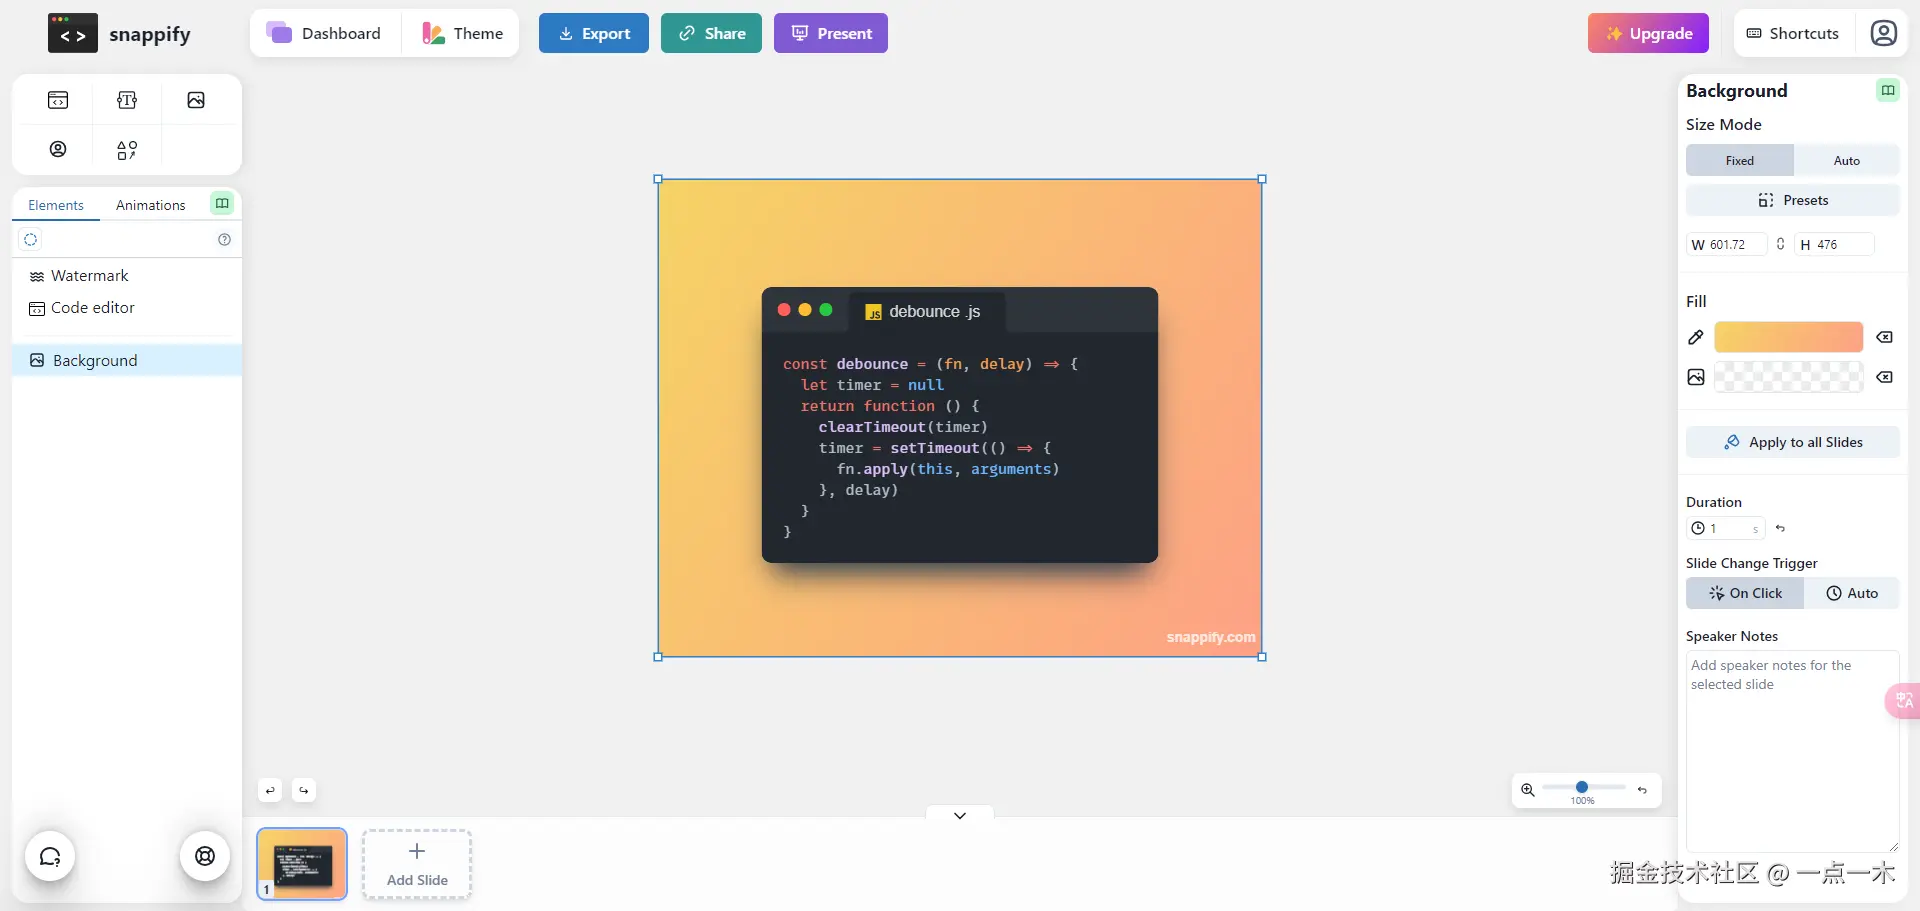Switch to the Animations tab
This screenshot has width=1920, height=911.
150,205
